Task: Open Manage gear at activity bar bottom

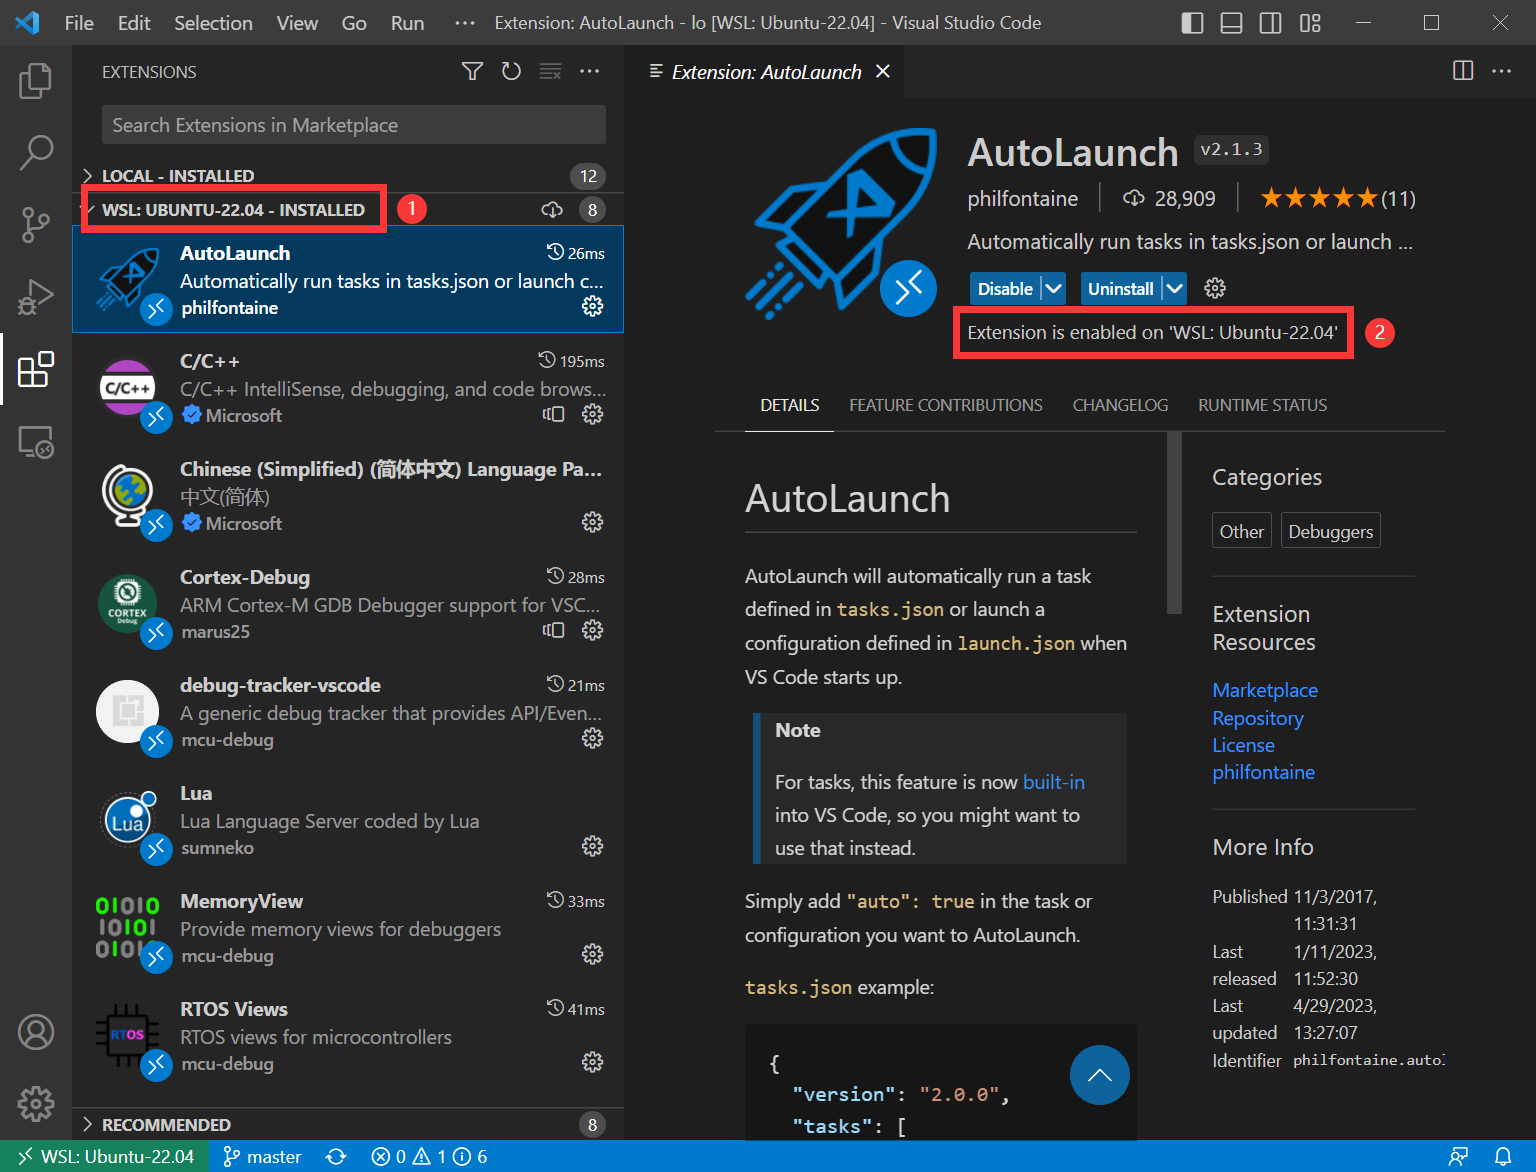Action: (x=36, y=1104)
